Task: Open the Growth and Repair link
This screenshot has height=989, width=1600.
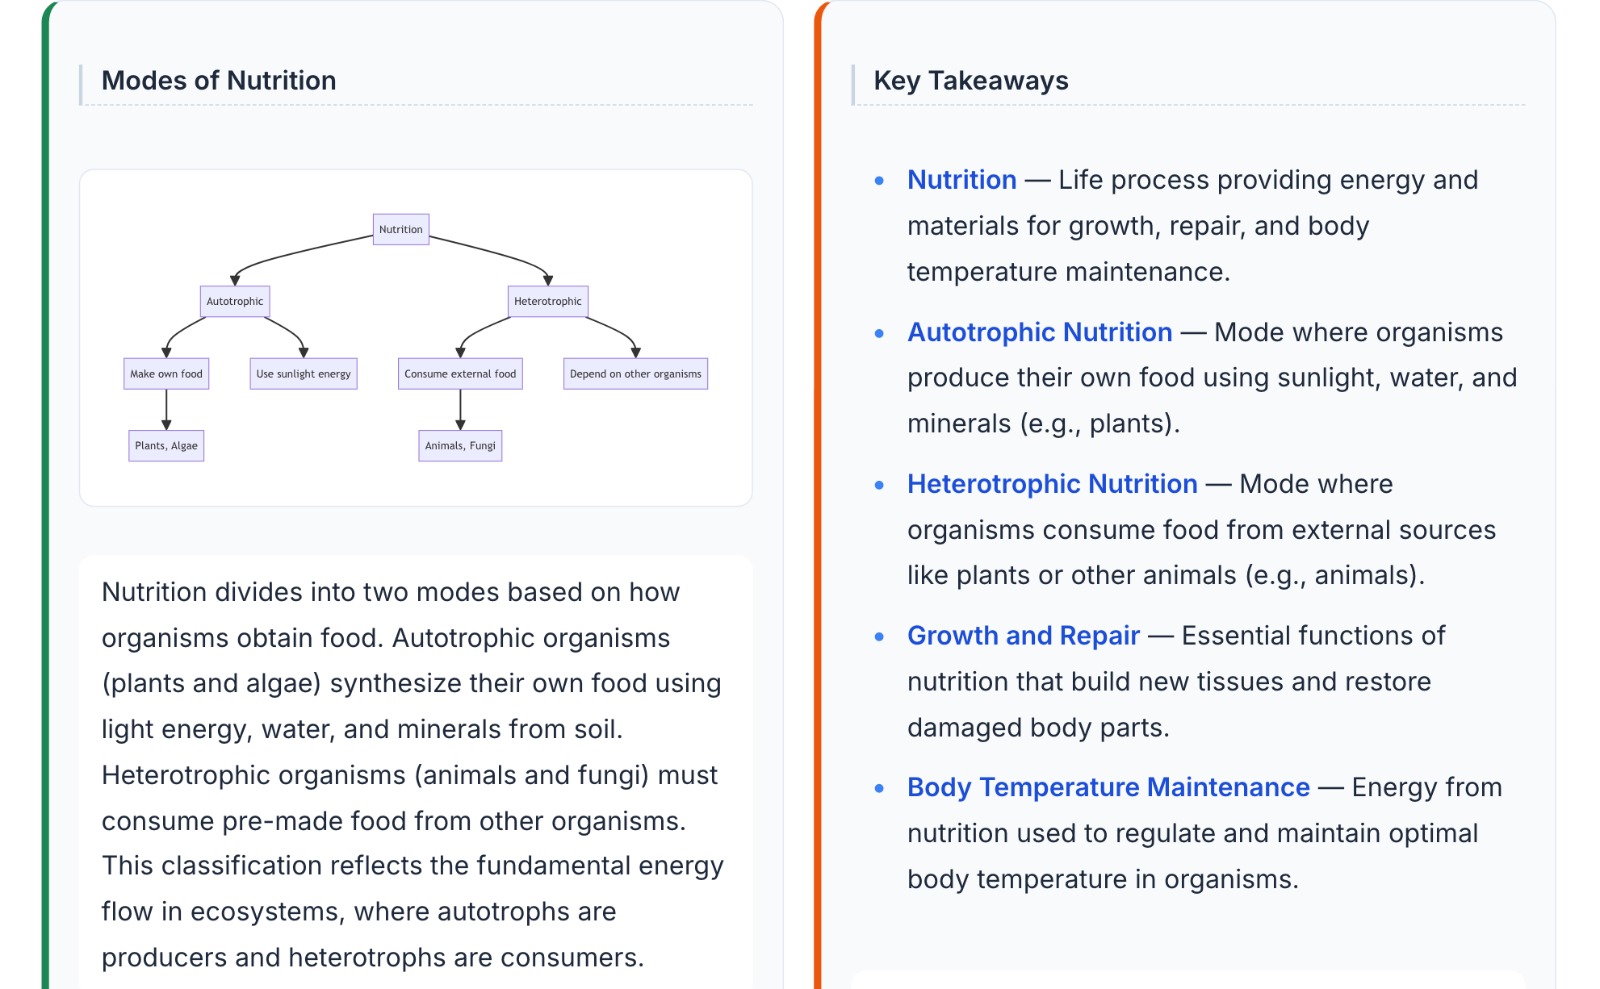Action: coord(1023,636)
